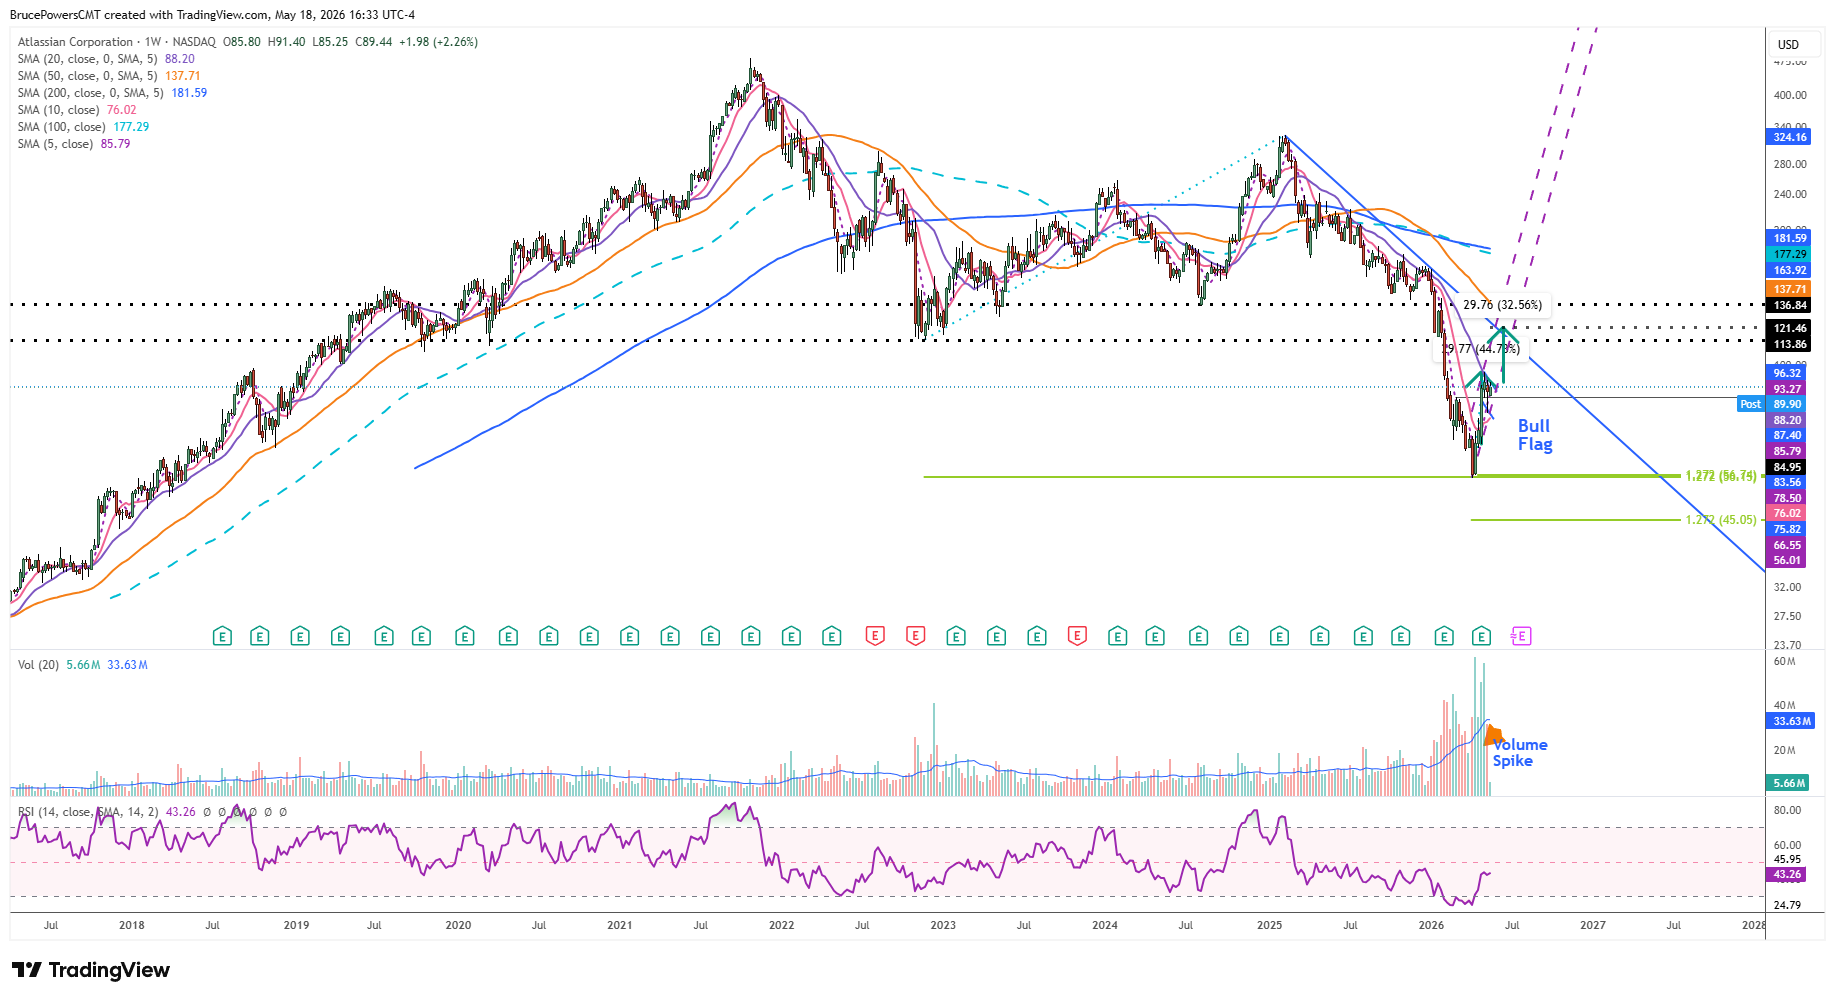This screenshot has height=1000, width=1835.
Task: Click the black 136.84 price axis label
Action: [x=1789, y=305]
